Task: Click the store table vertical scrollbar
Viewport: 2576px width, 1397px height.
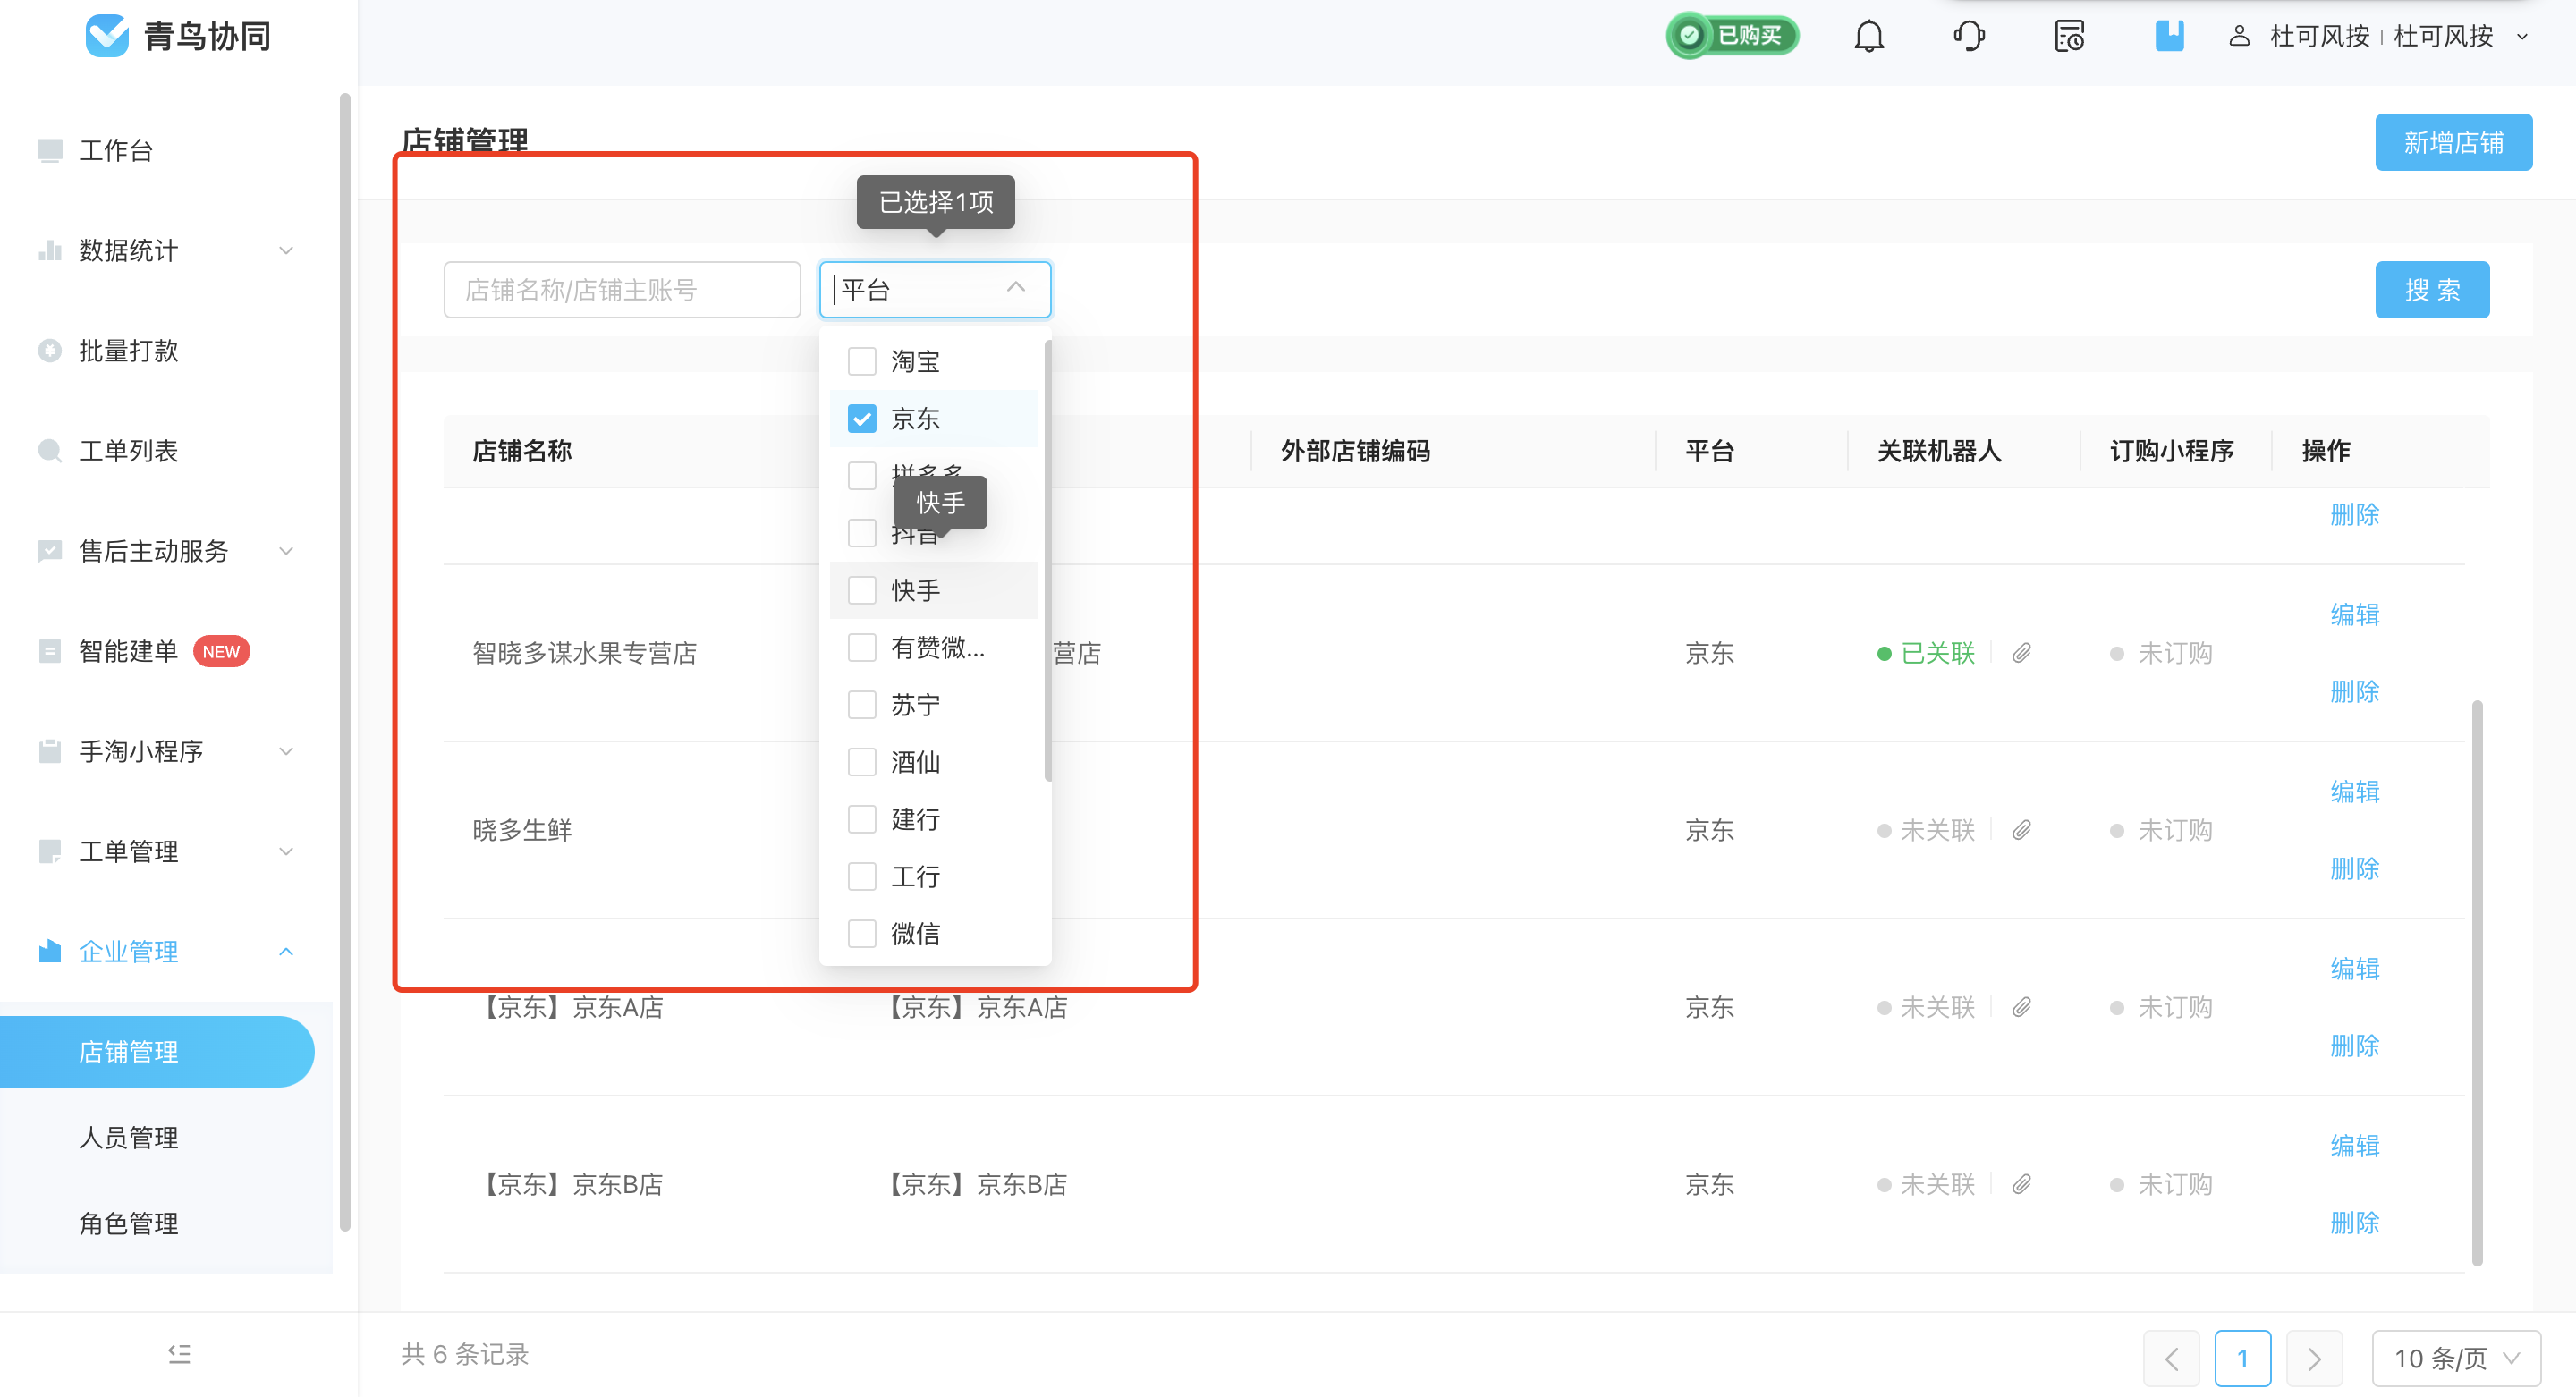Action: coord(2476,983)
